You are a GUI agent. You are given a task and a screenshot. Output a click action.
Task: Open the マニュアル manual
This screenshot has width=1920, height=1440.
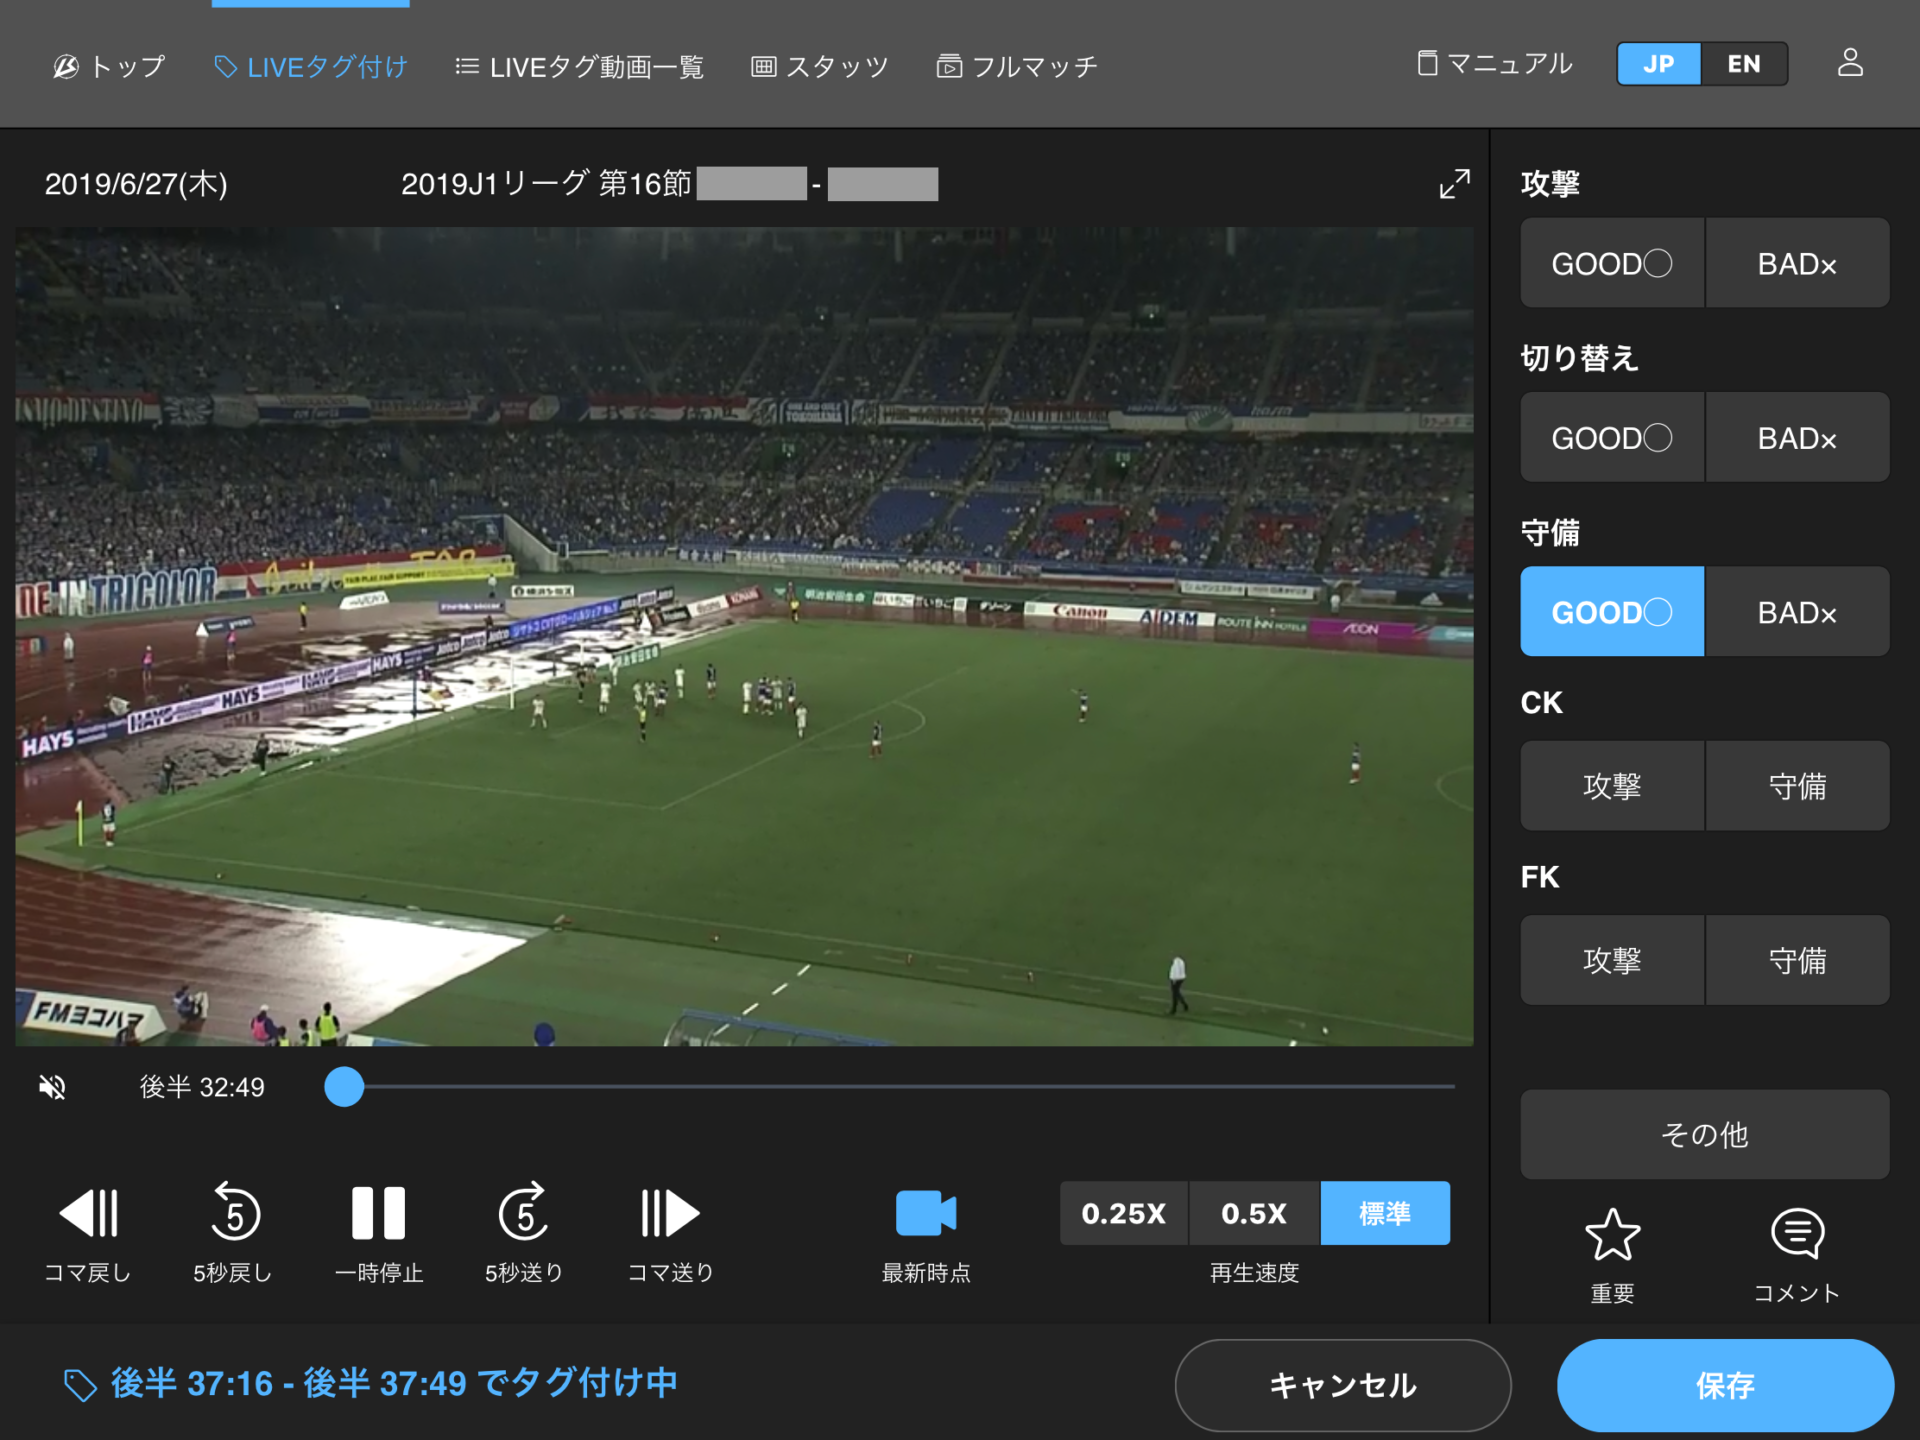point(1495,64)
